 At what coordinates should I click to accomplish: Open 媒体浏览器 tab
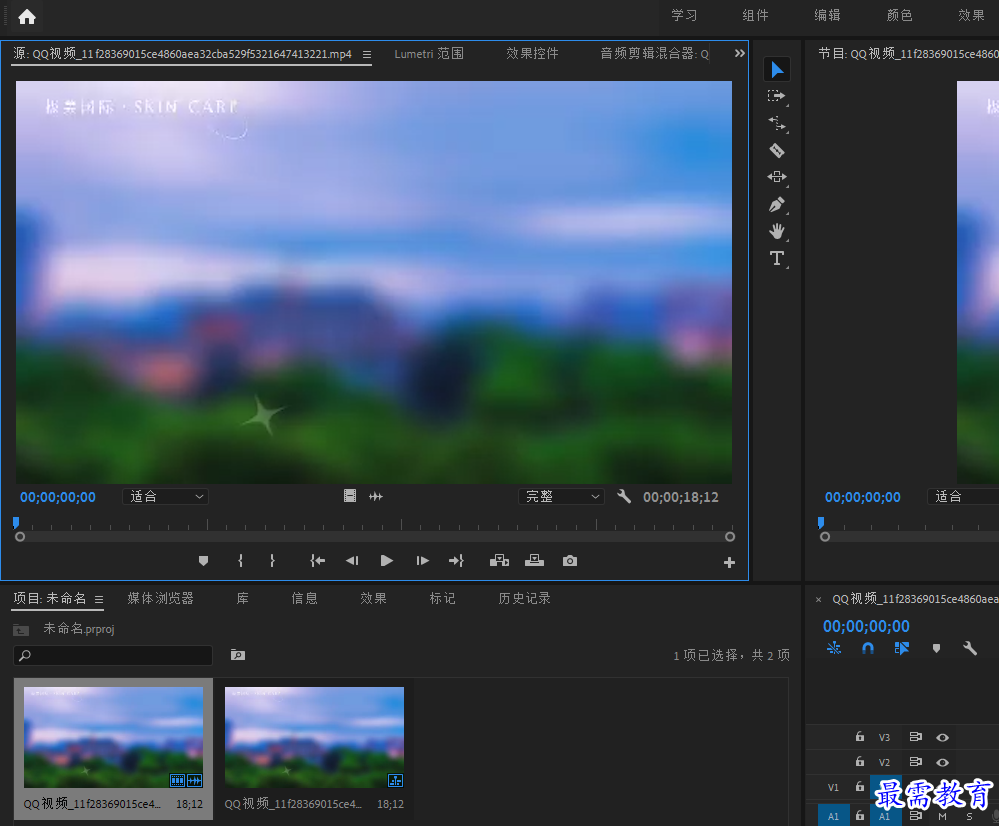161,598
